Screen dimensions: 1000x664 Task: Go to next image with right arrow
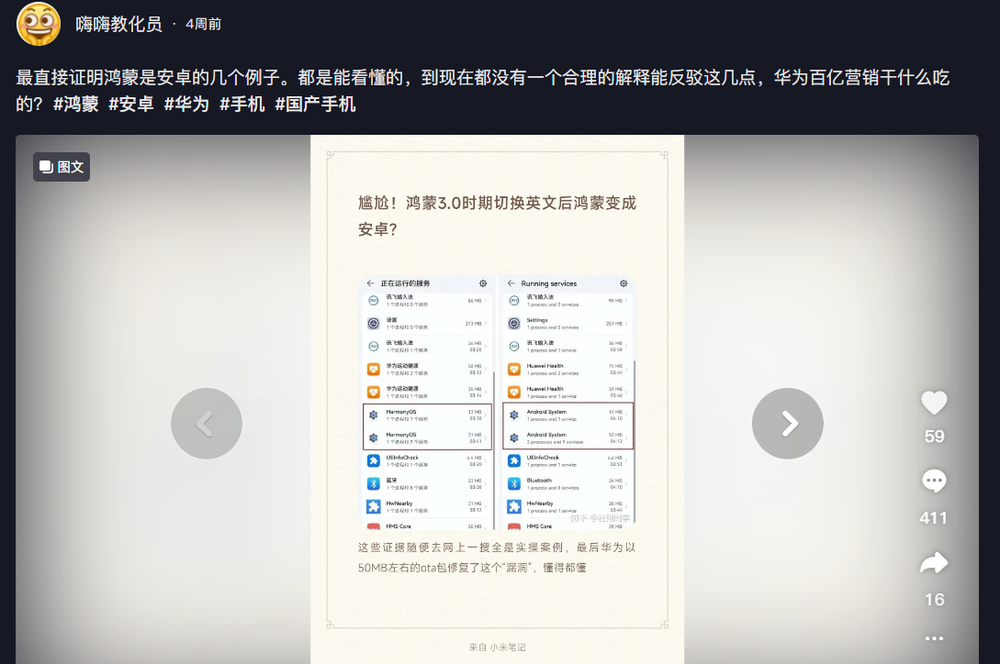[x=788, y=424]
